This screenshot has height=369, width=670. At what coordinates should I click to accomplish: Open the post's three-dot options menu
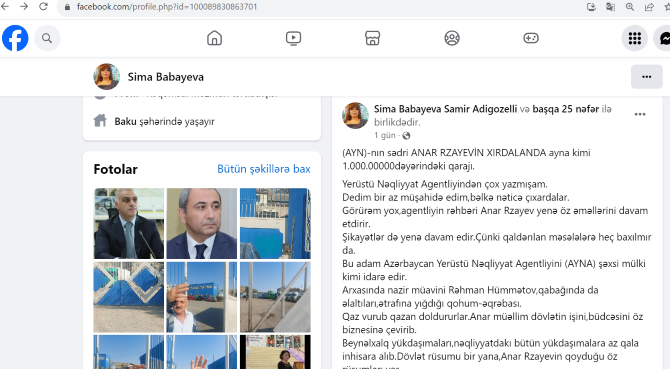pos(640,114)
